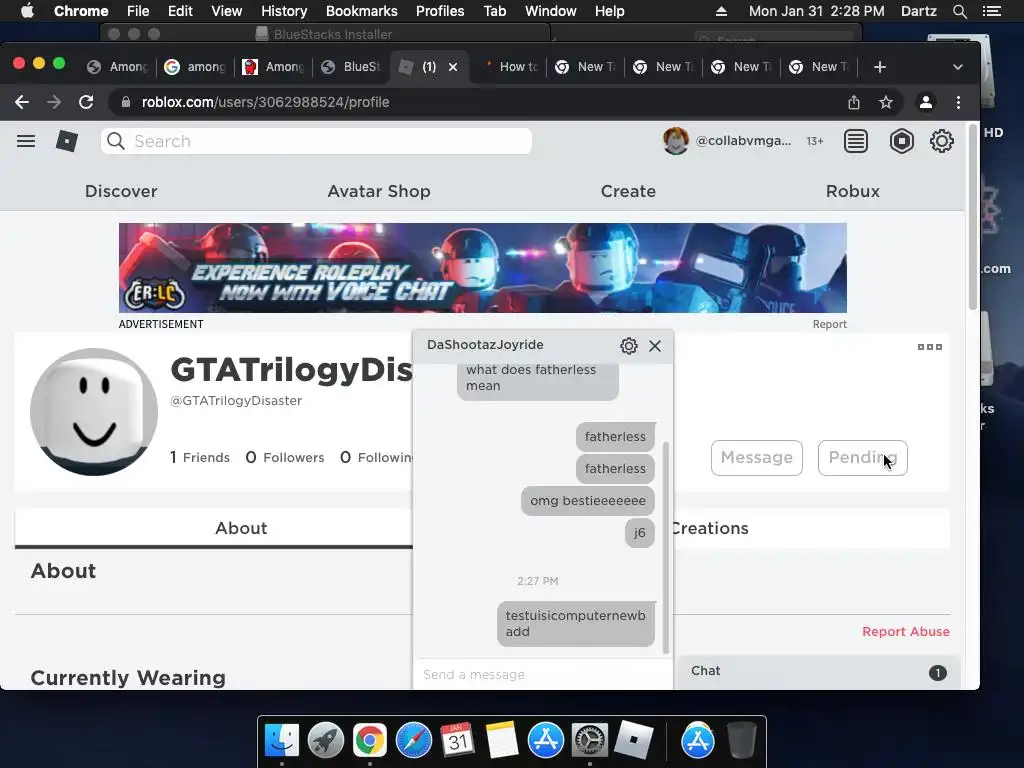Close the DaShootazJoyride chat window

[655, 345]
